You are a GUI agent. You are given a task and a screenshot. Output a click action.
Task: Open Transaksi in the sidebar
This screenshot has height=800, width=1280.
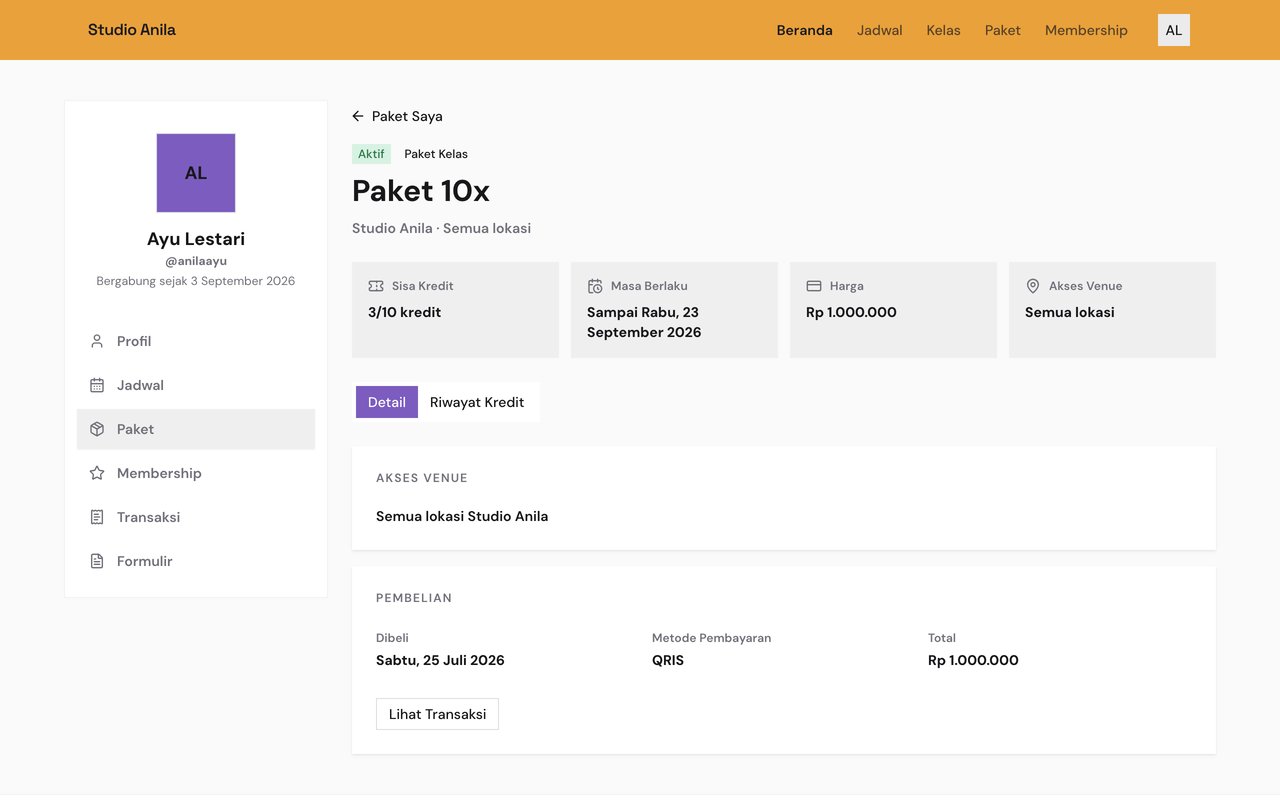(x=196, y=517)
